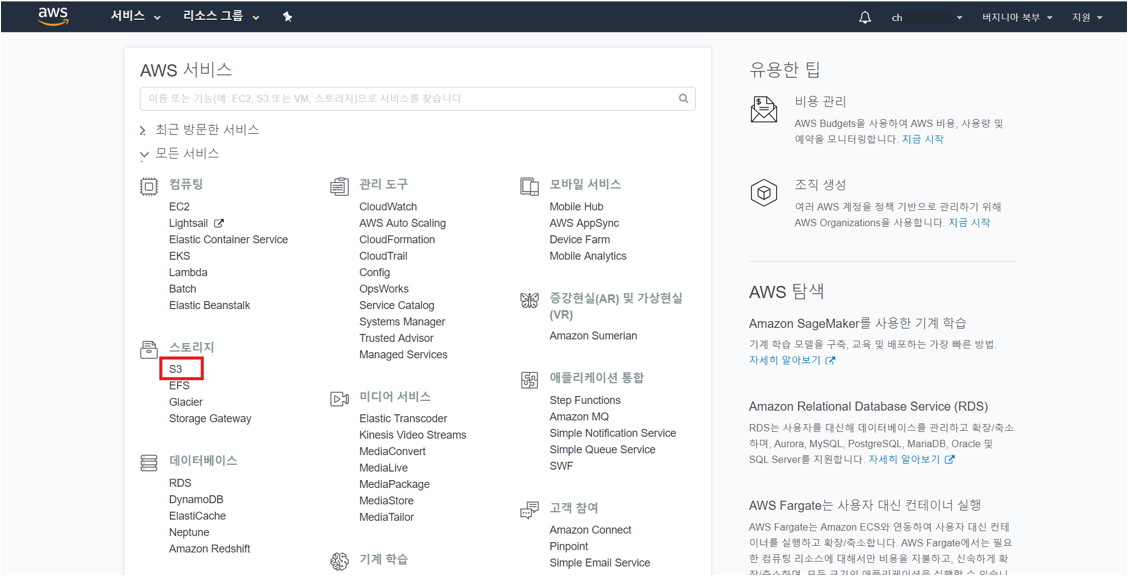Click the pin shortcut icon in navbar
Image resolution: width=1128 pixels, height=577 pixels.
[x=287, y=17]
